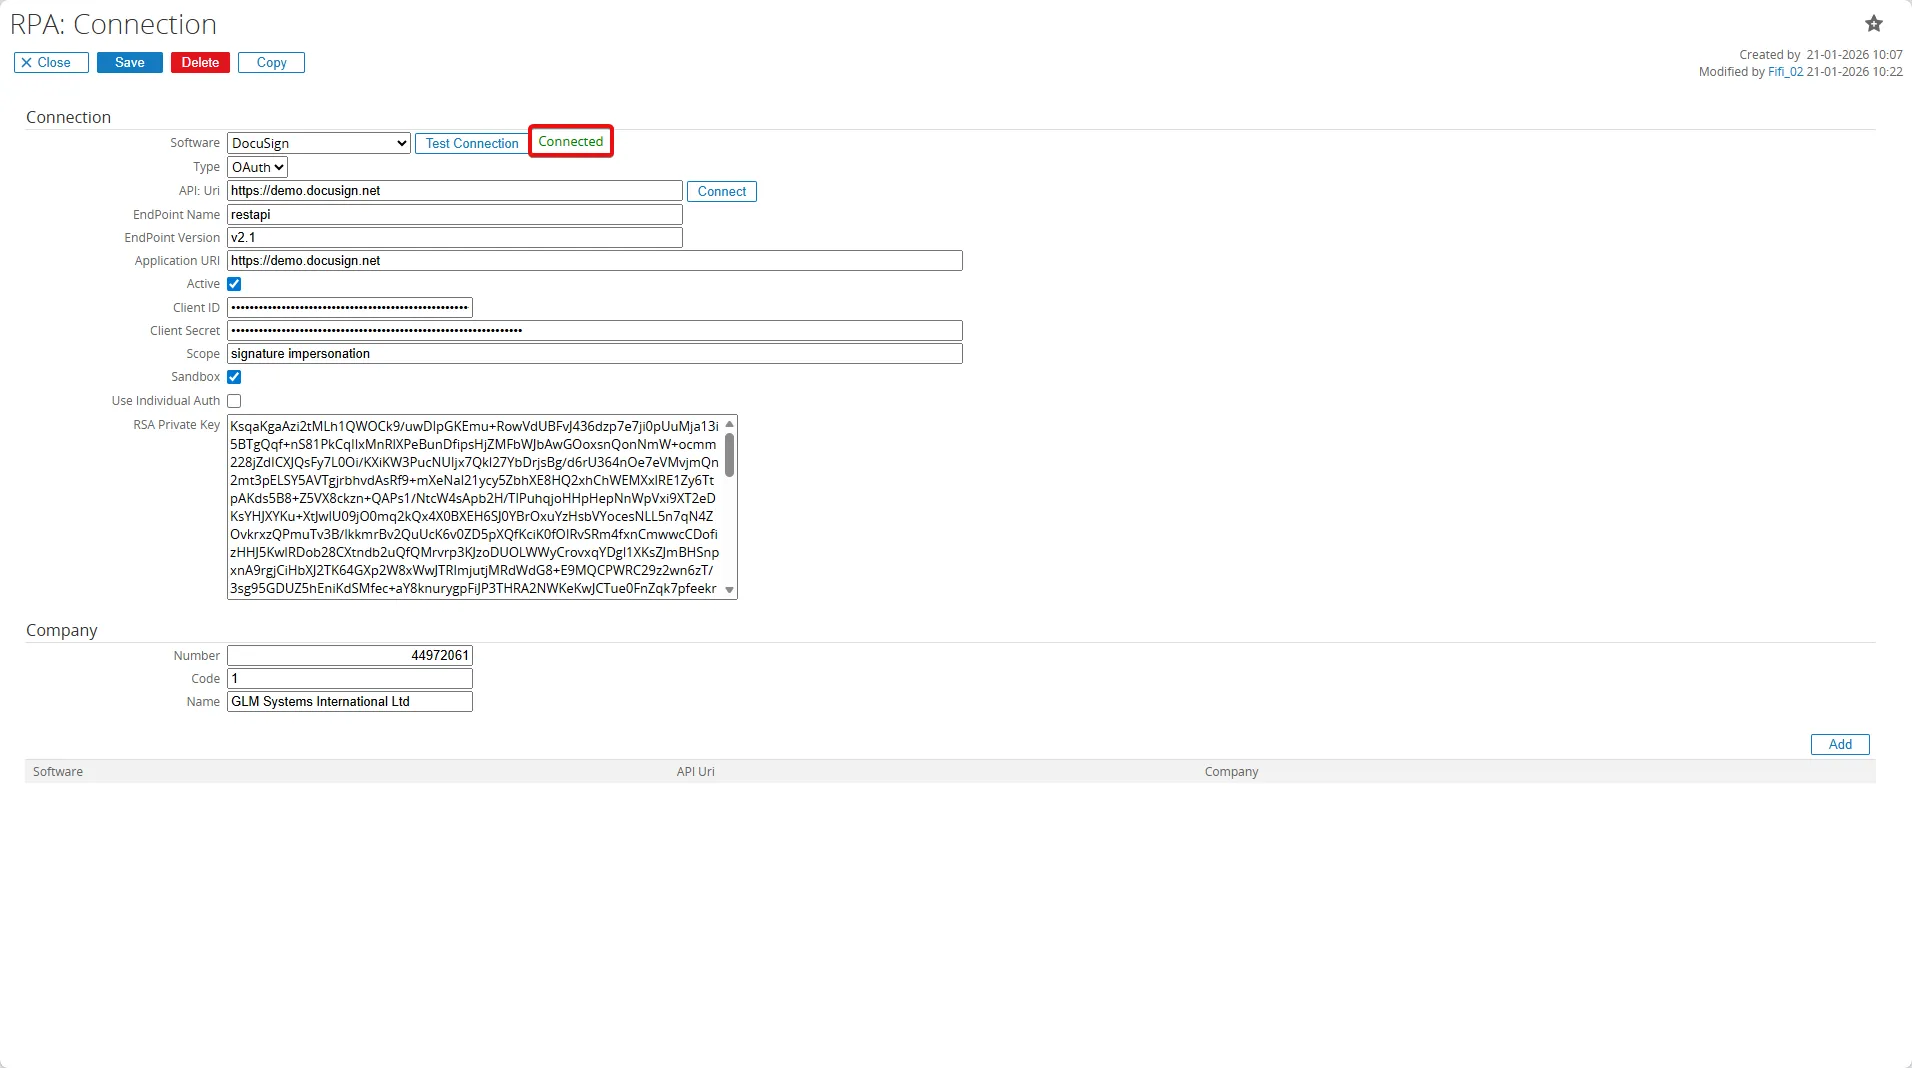Screen dimensions: 1912x1068
Task: Click the Name field with GLM Systems International Ltd
Action: point(348,701)
